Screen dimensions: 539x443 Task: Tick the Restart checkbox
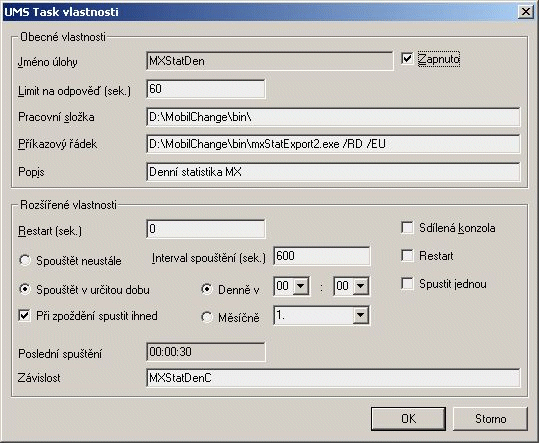coord(407,256)
